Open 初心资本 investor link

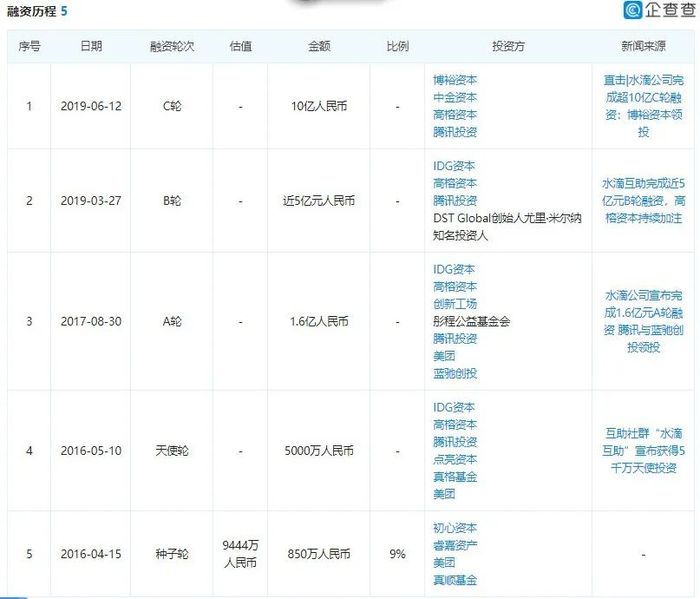pos(455,528)
